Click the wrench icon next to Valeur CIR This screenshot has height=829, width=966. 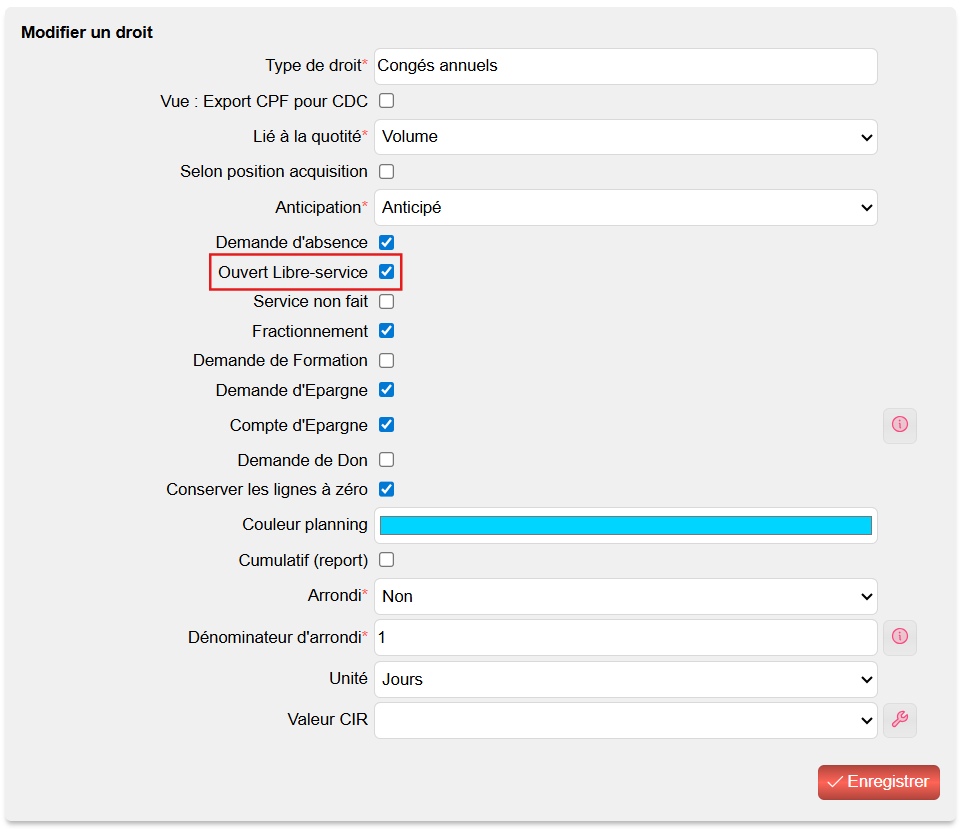pyautogui.click(x=899, y=720)
